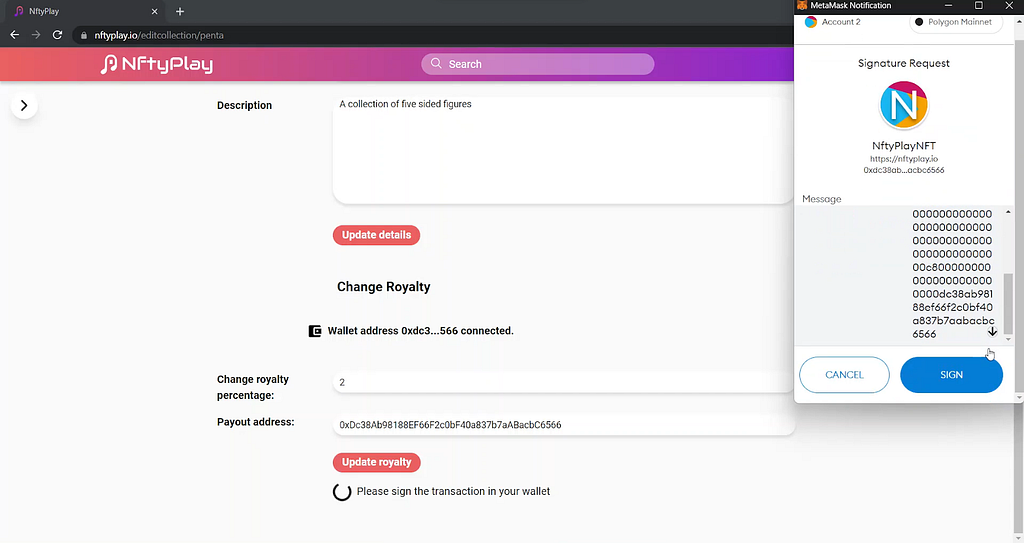Click 'Please sign the transaction' message
Viewport: 1024px width, 543px height.
click(x=453, y=491)
